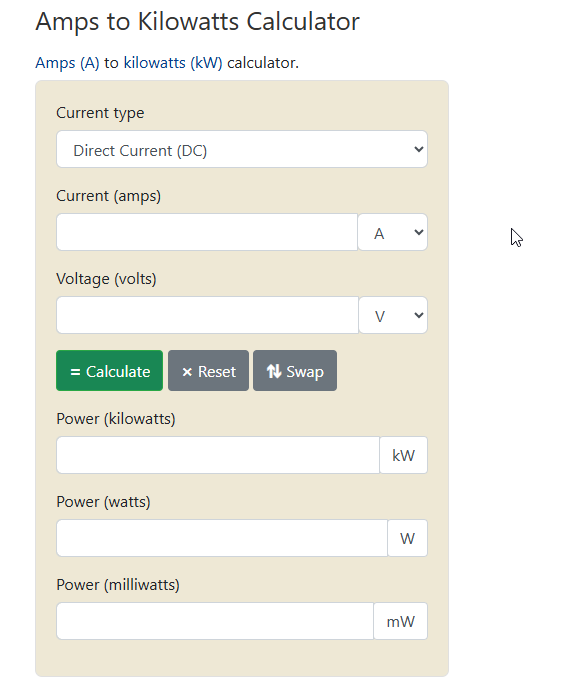Image resolution: width=569 pixels, height=688 pixels.
Task: Click the Voltage (volts) field label
Action: coord(106,279)
